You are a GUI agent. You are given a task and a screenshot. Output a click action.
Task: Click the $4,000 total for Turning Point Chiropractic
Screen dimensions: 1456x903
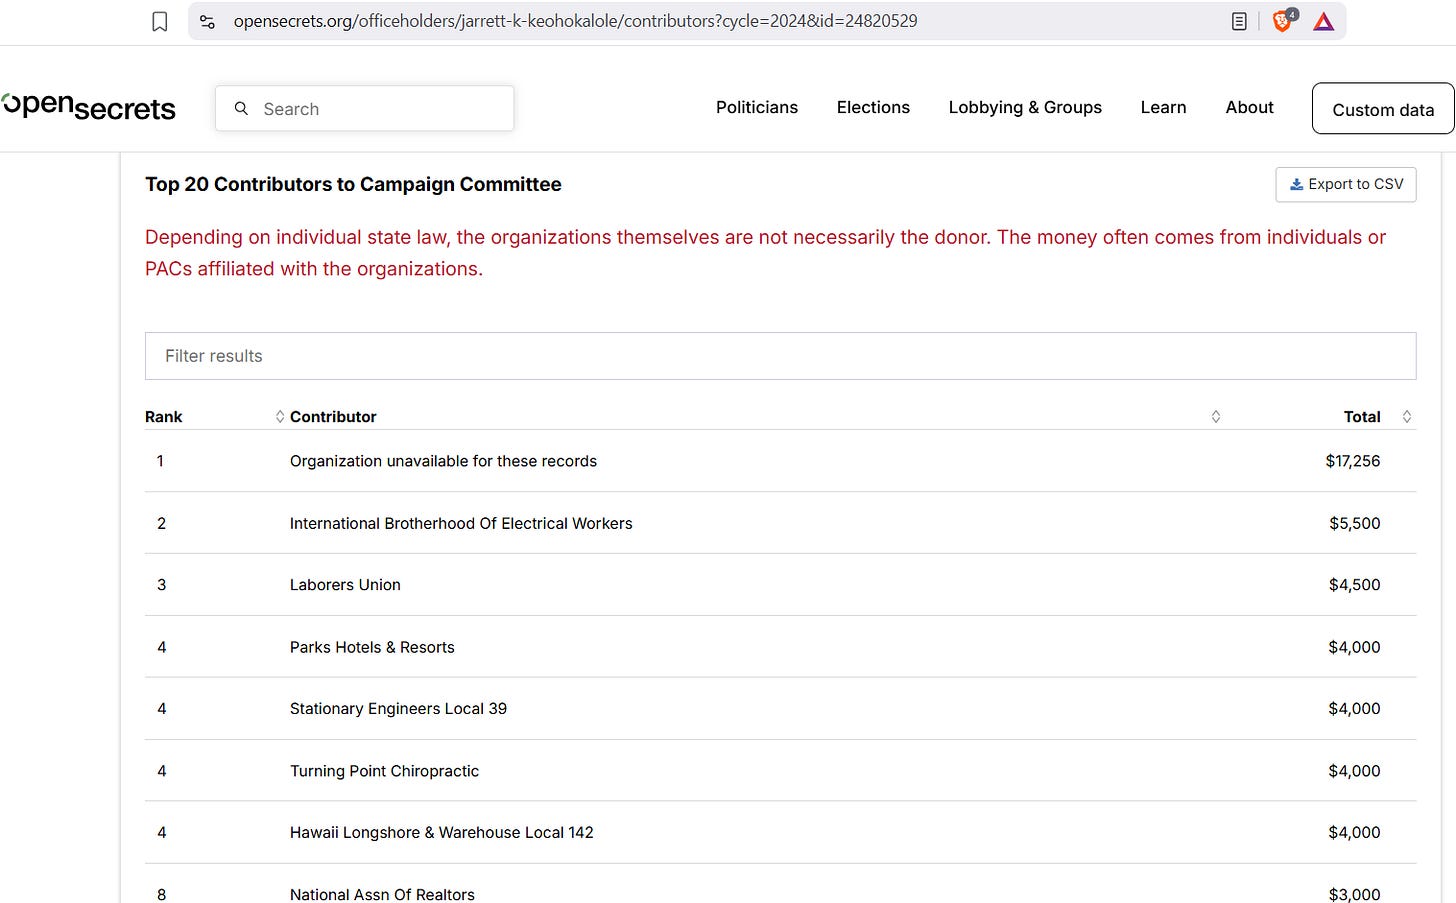(1355, 772)
